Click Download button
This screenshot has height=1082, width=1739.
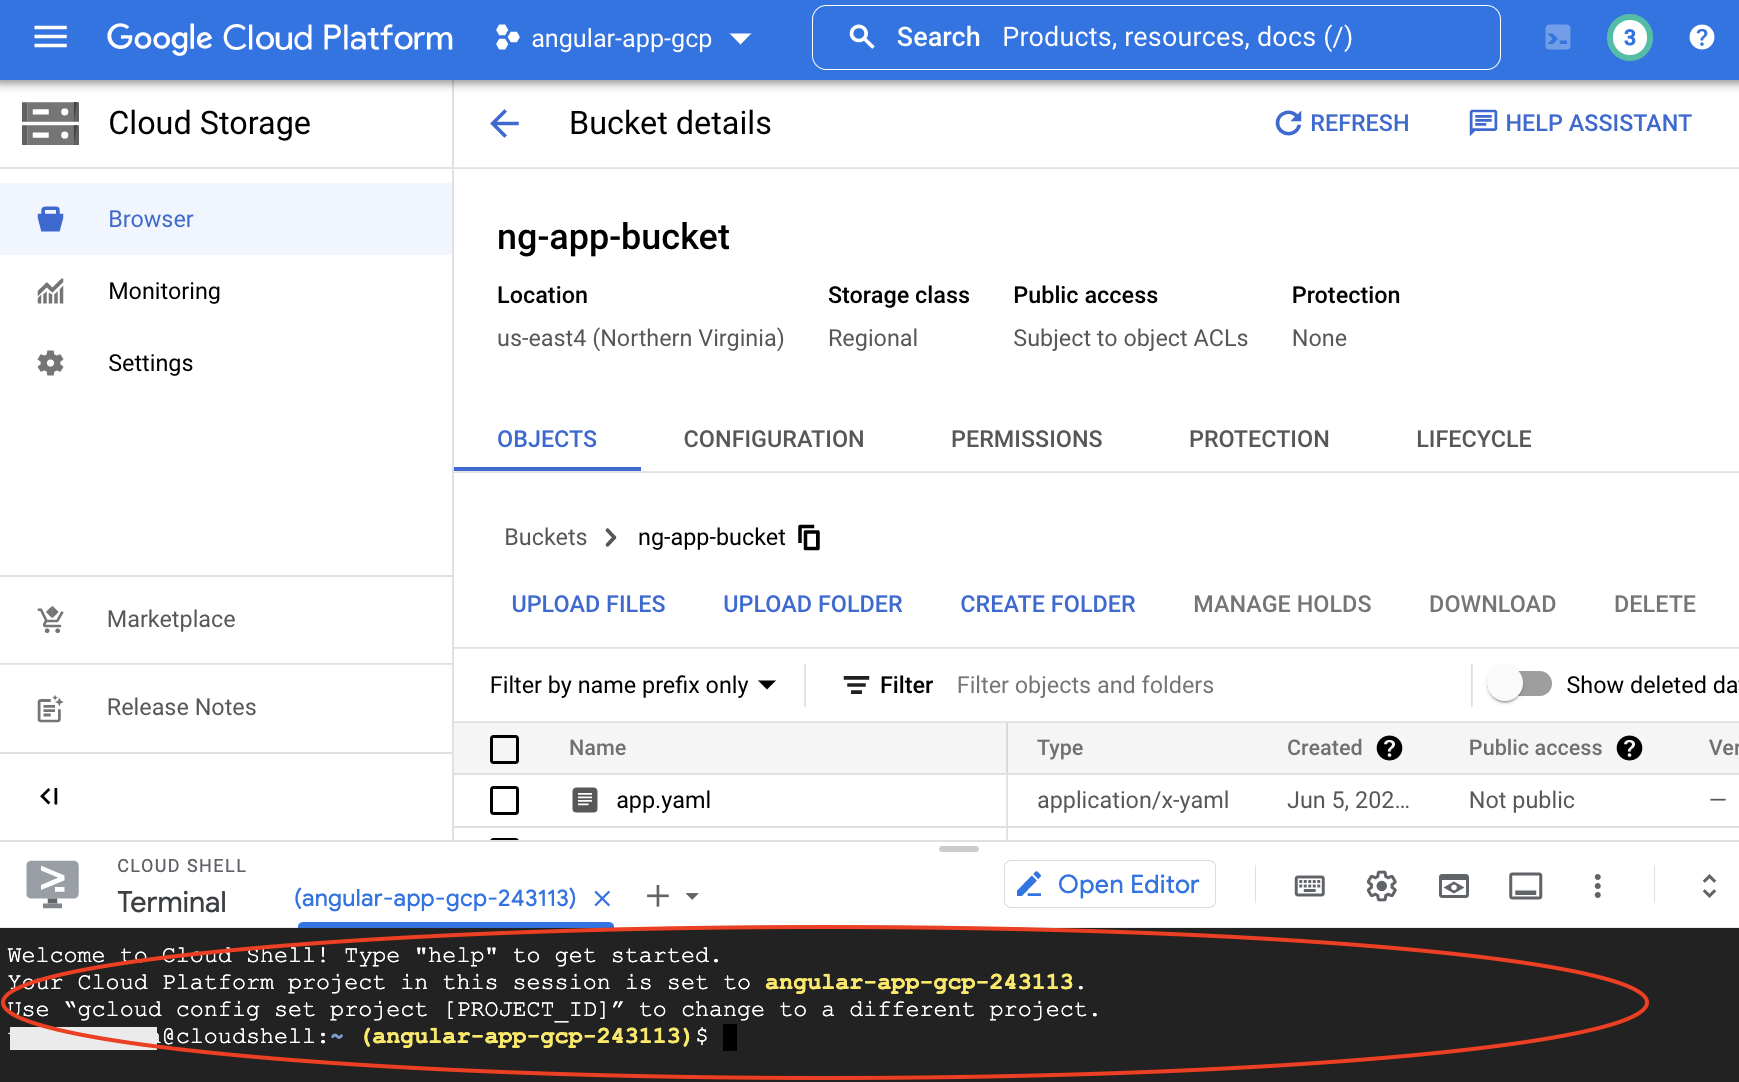pyautogui.click(x=1492, y=604)
